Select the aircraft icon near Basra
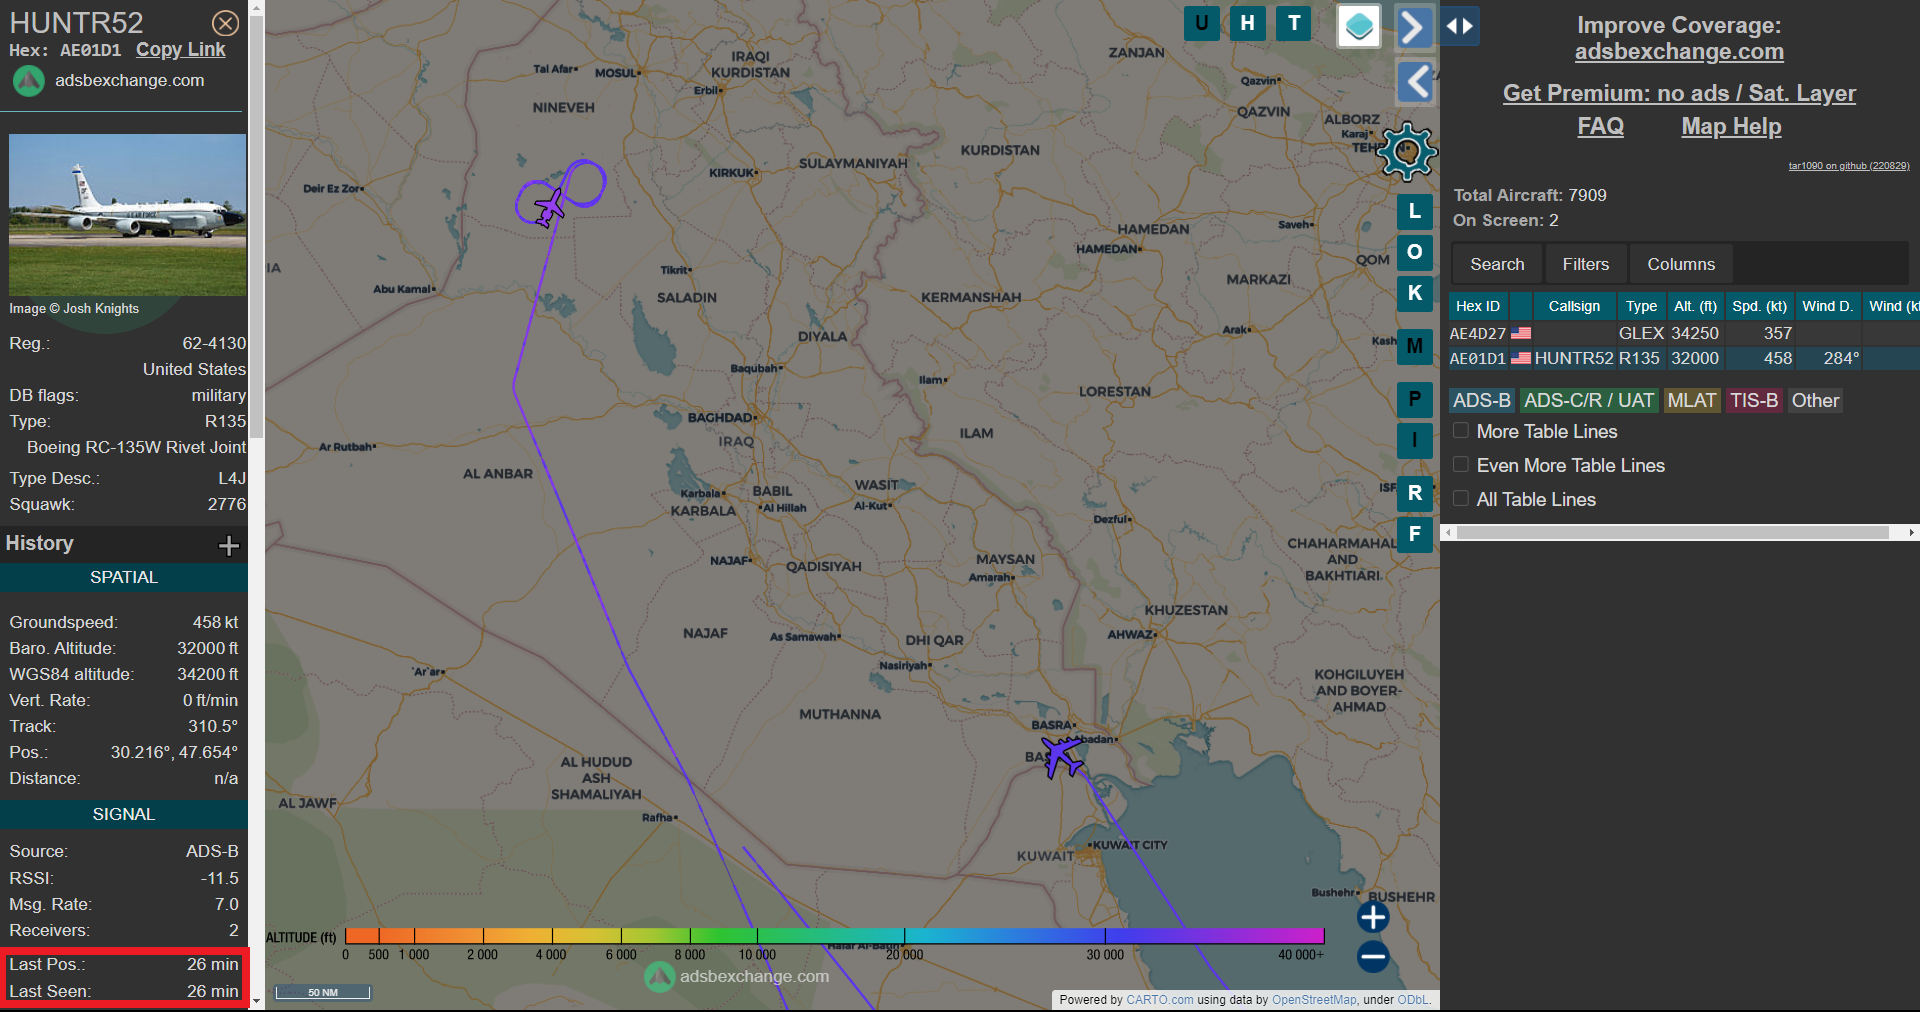Viewport: 1920px width, 1012px height. coord(1062,757)
